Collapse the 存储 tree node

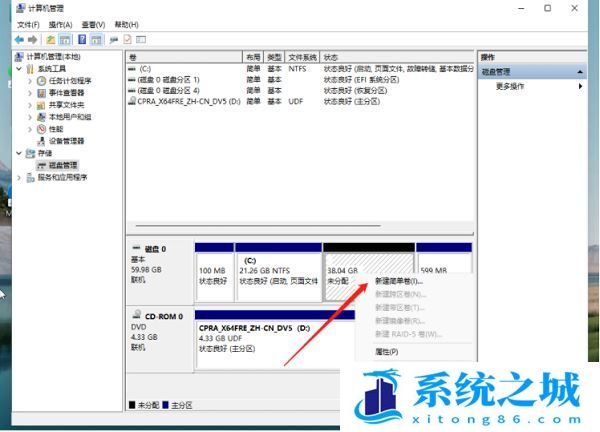tap(18, 153)
